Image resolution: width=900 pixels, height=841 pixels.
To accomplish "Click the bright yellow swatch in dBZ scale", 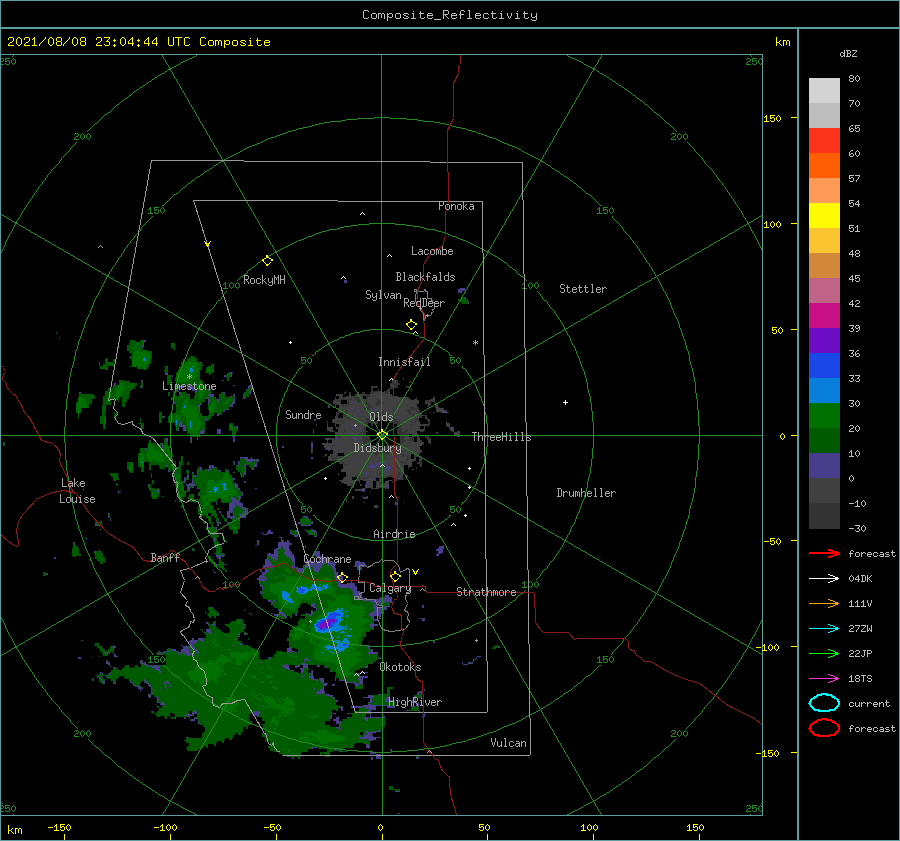I will (x=824, y=216).
